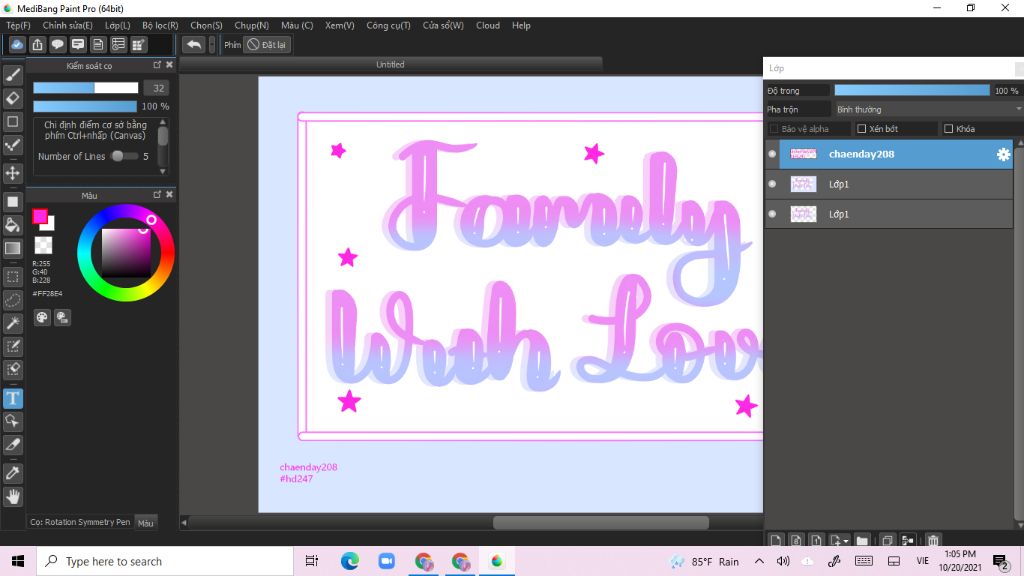Click the new folder layer icon
This screenshot has width=1024, height=576.
pos(862,540)
